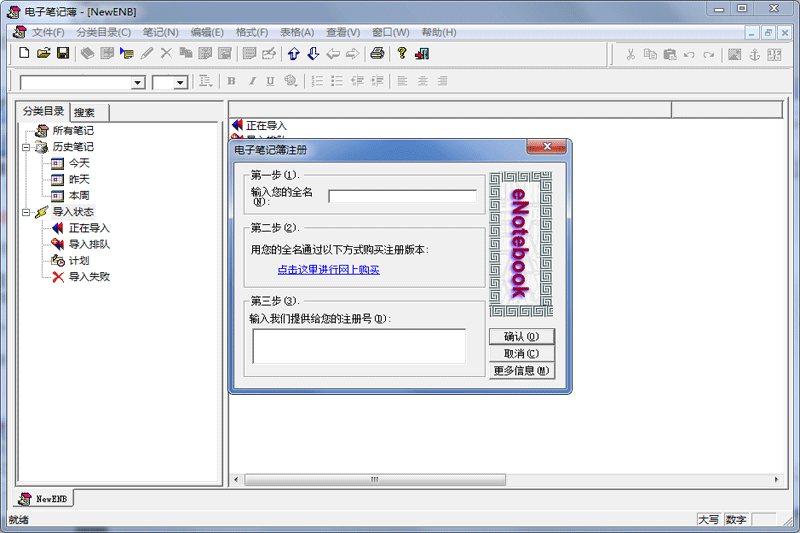800x533 pixels.
Task: Select 导入排队 in the tree
Action: tap(89, 244)
